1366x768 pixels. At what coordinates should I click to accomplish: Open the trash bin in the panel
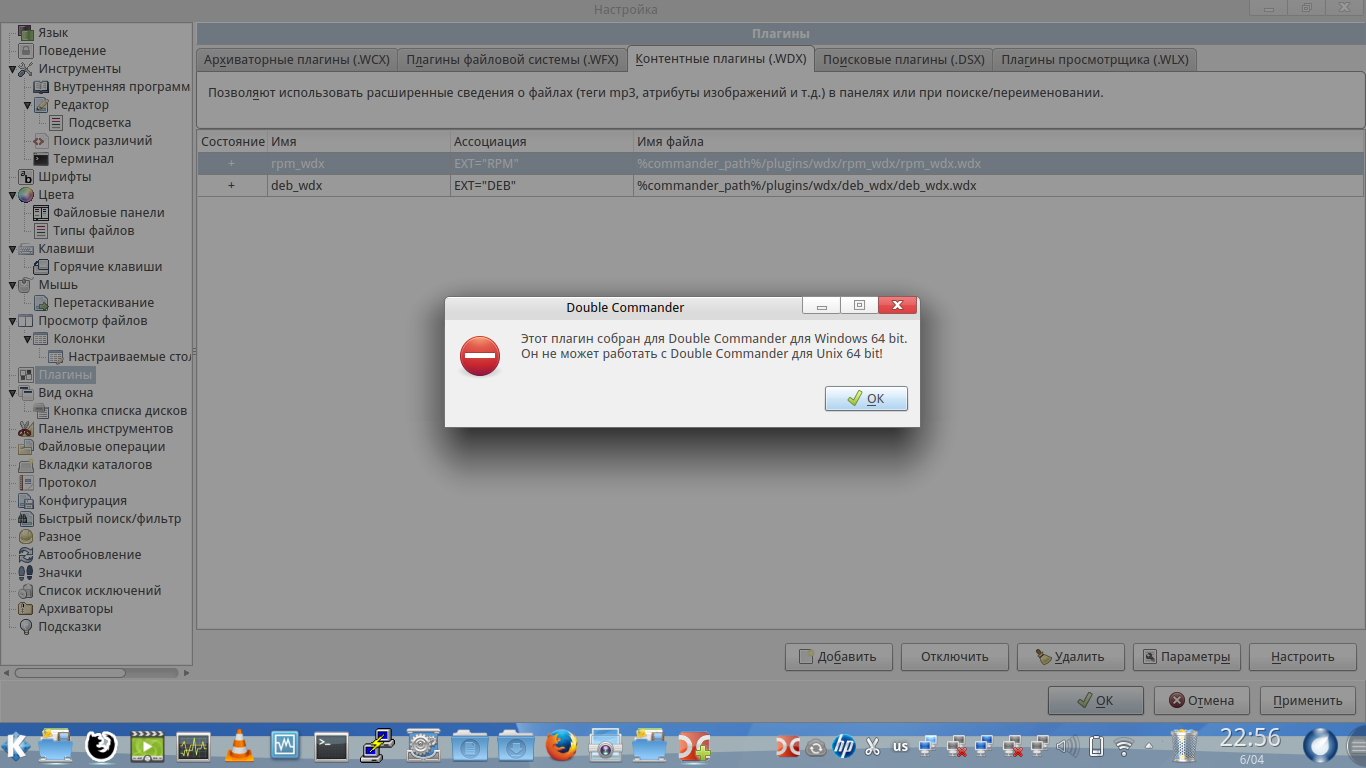click(x=1184, y=745)
